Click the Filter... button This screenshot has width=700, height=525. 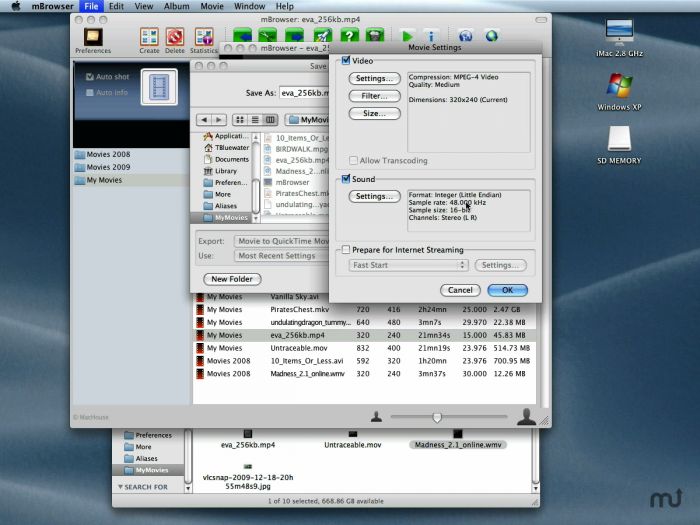pos(374,96)
